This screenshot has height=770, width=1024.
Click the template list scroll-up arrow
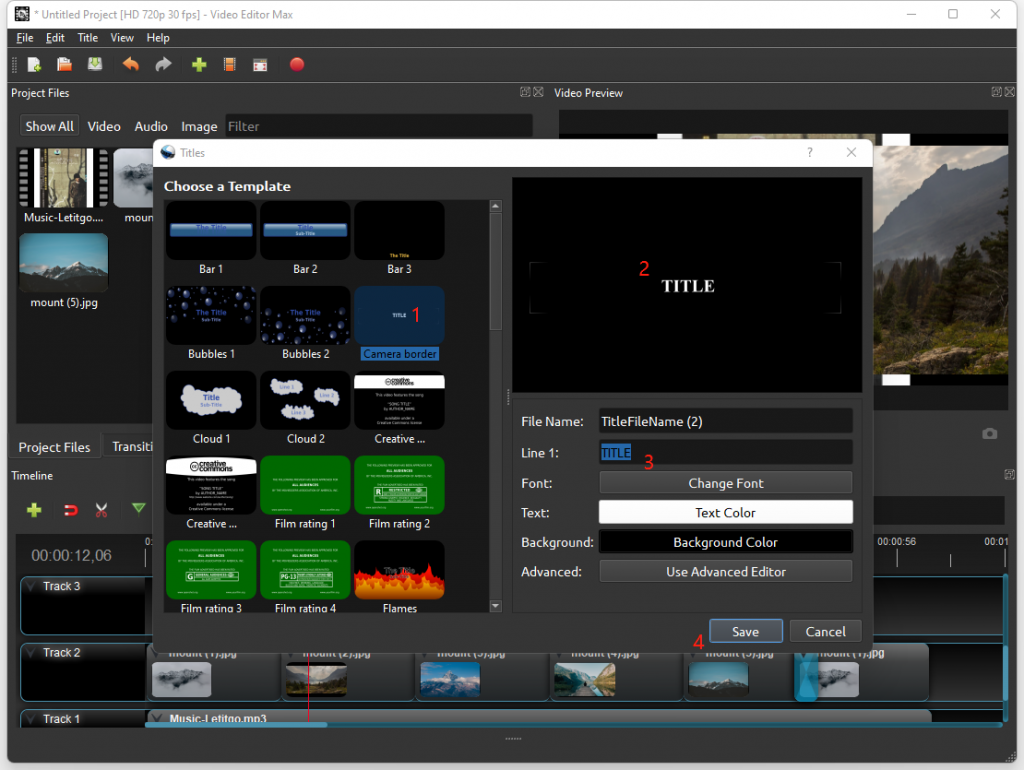point(496,206)
